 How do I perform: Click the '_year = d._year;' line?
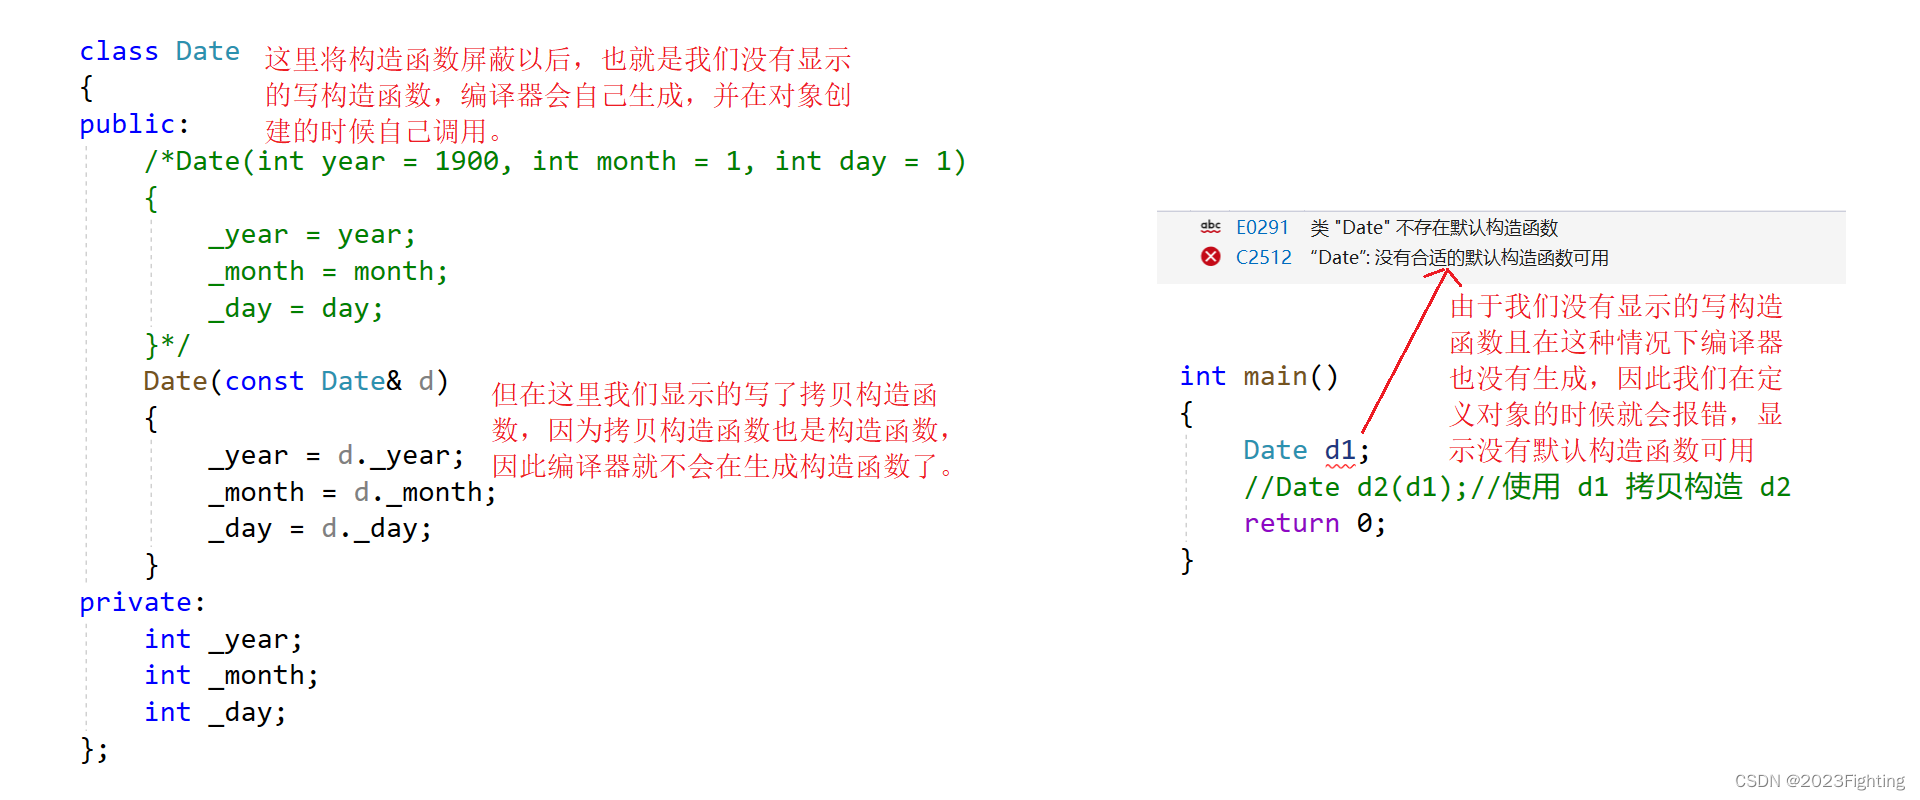click(336, 456)
